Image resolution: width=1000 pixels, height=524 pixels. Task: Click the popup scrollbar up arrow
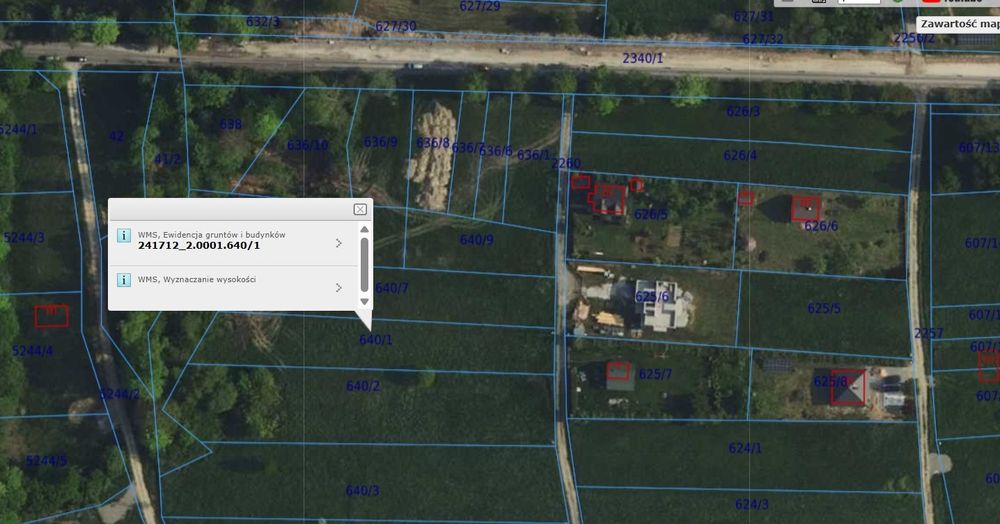pos(364,229)
